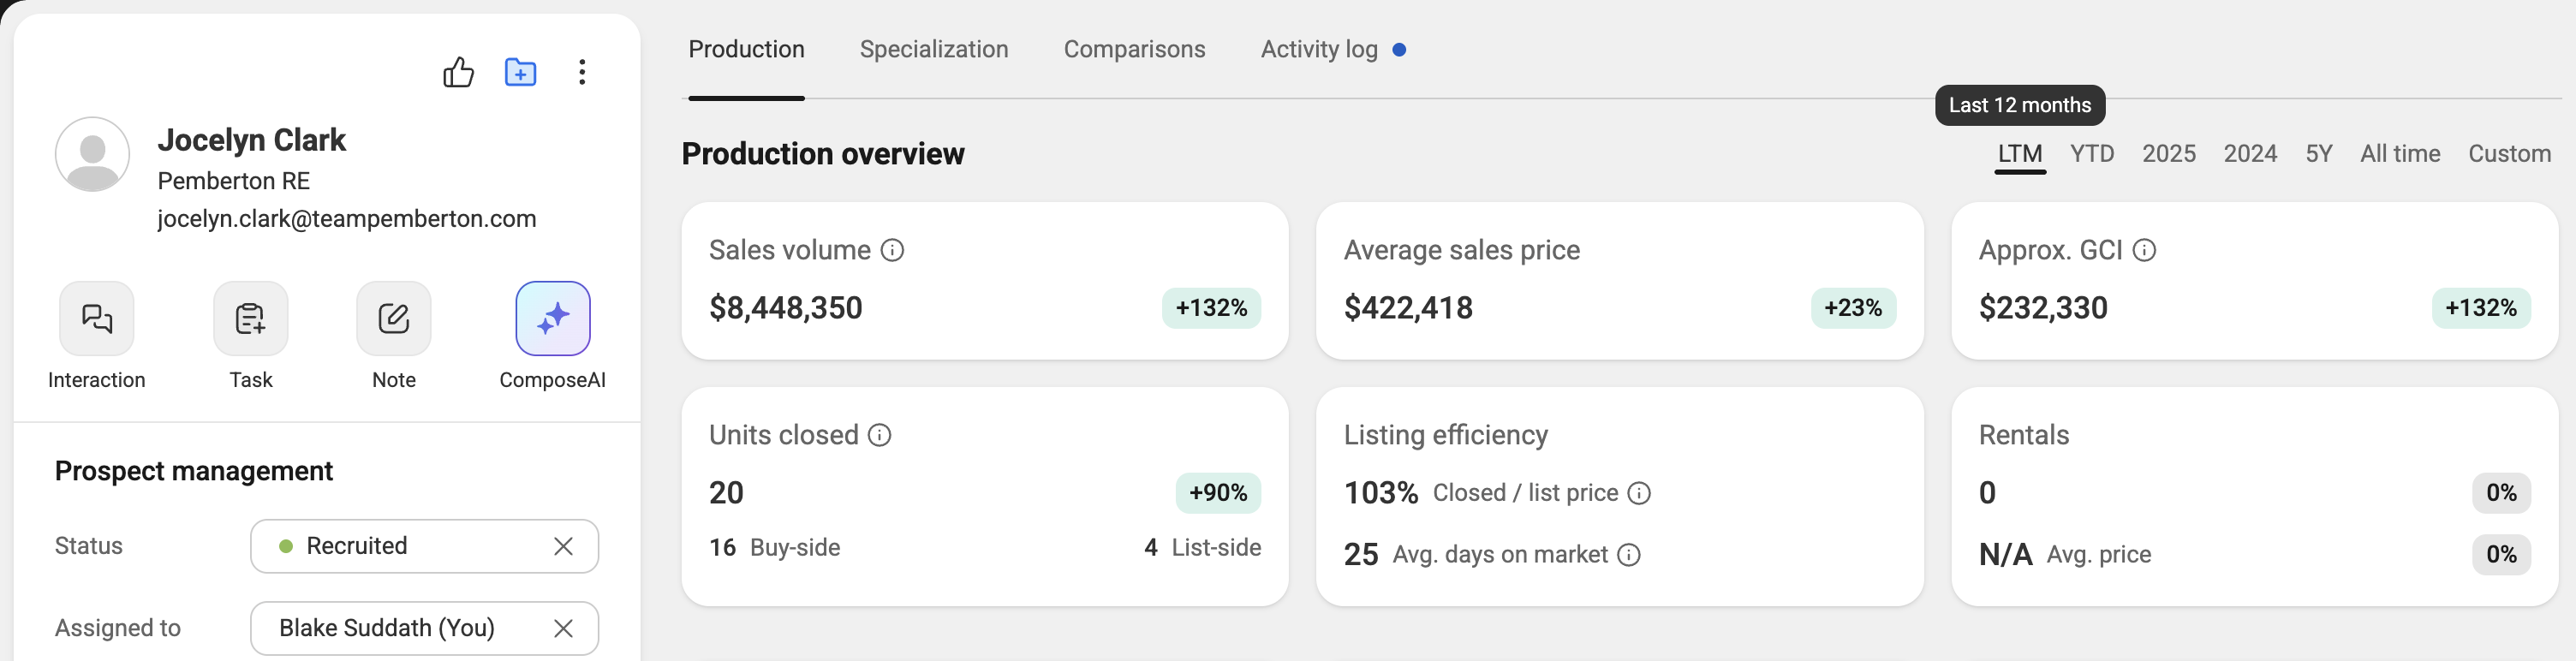
Task: Click Jocelyn Clark's profile avatar
Action: (92, 154)
